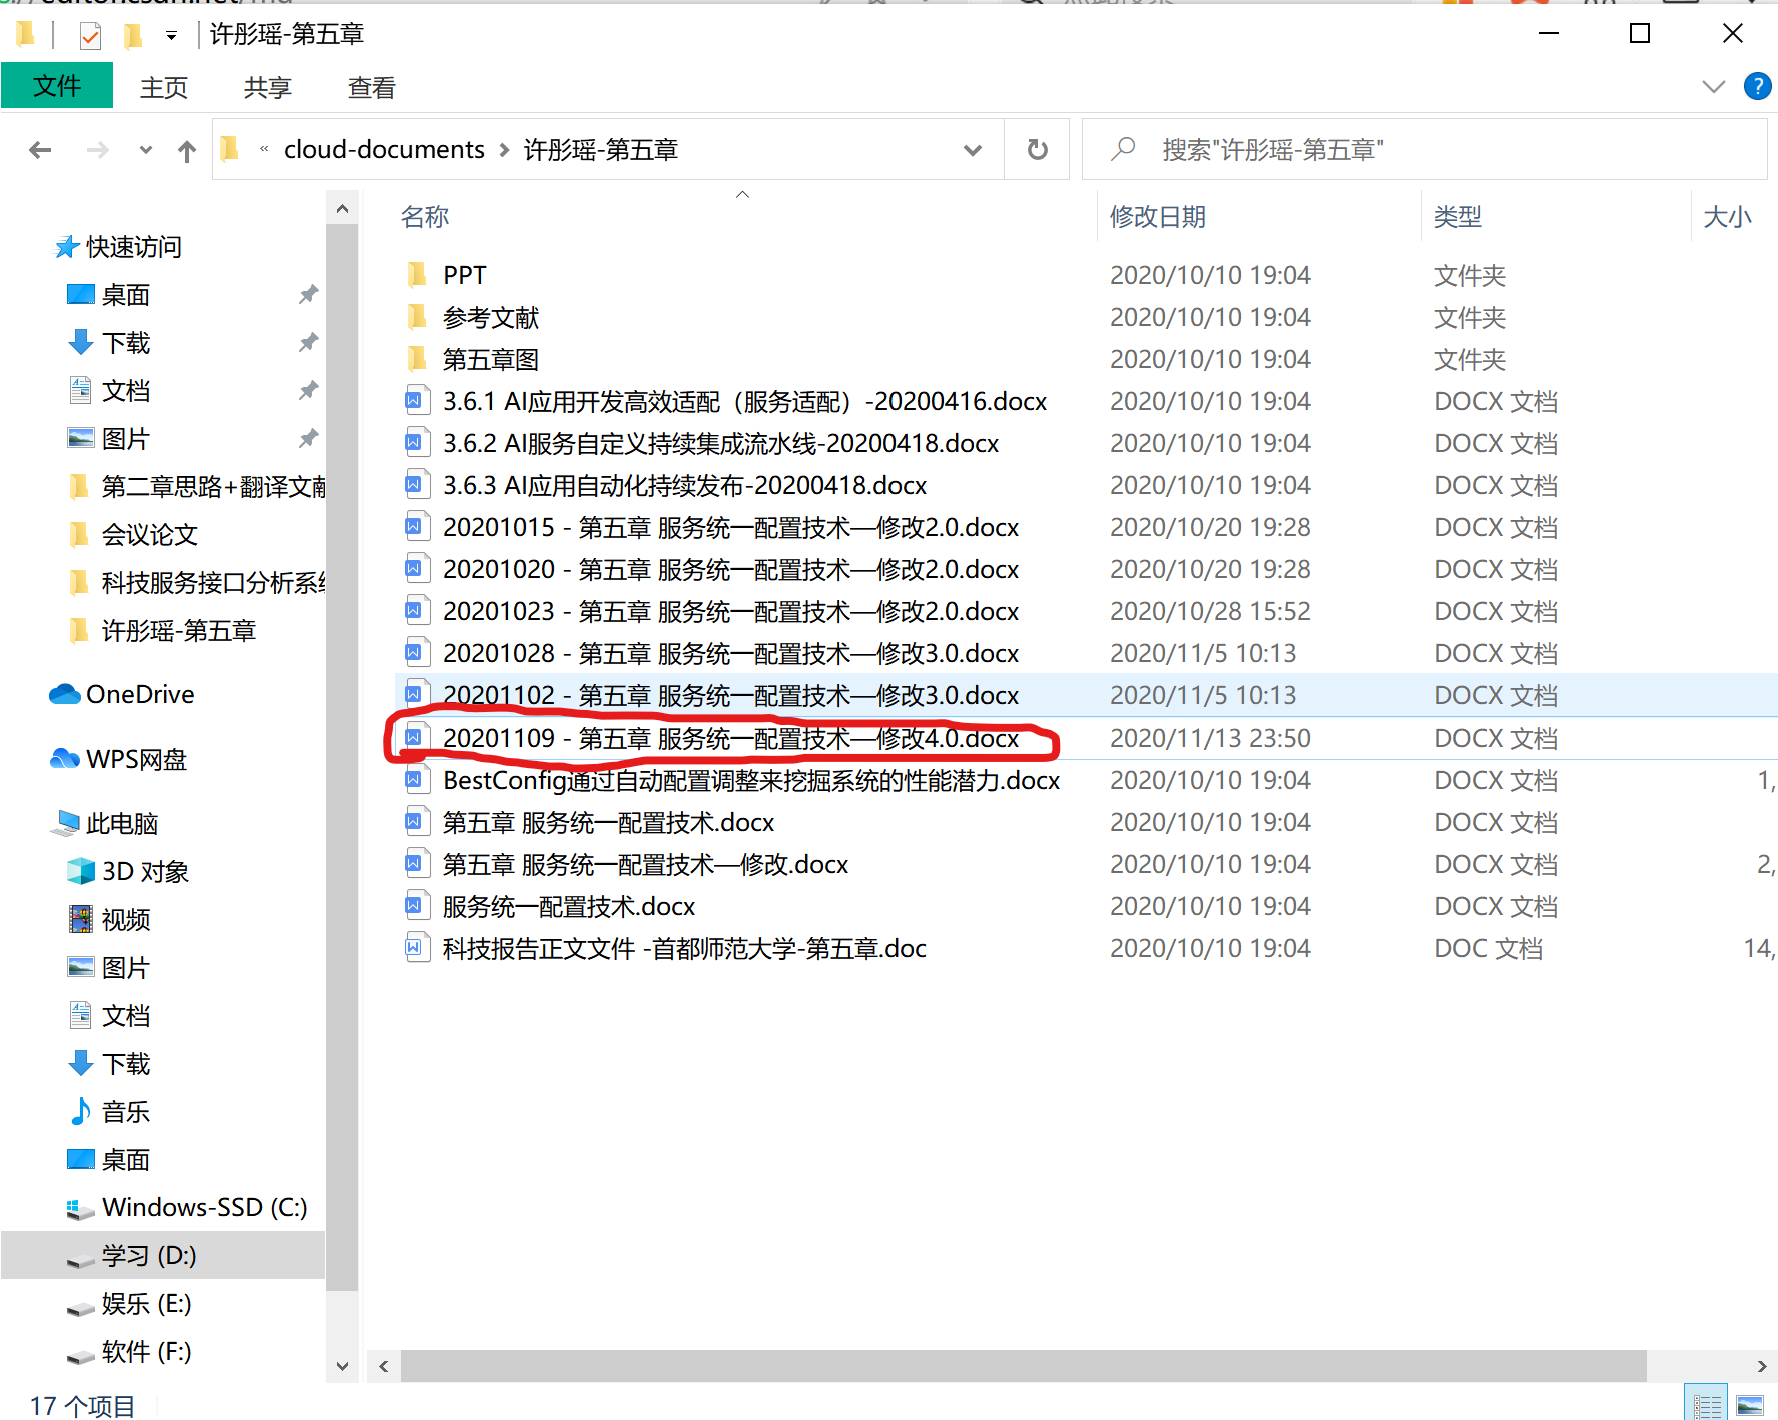Sort files by 类型 column
Image resolution: width=1778 pixels, height=1420 pixels.
[1458, 217]
